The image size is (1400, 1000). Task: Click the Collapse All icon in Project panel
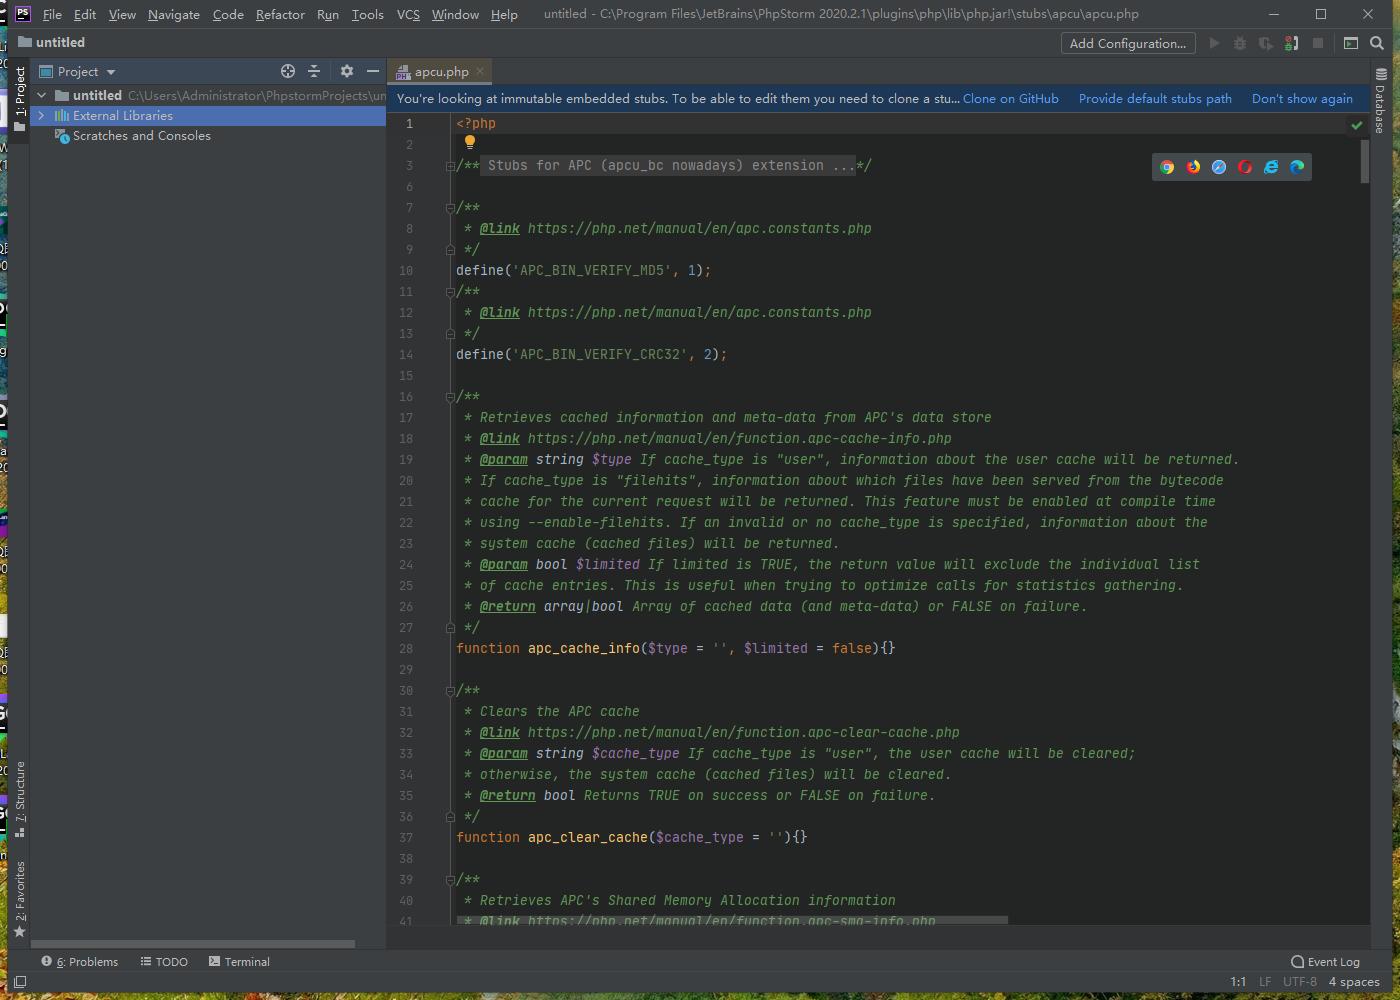point(314,71)
